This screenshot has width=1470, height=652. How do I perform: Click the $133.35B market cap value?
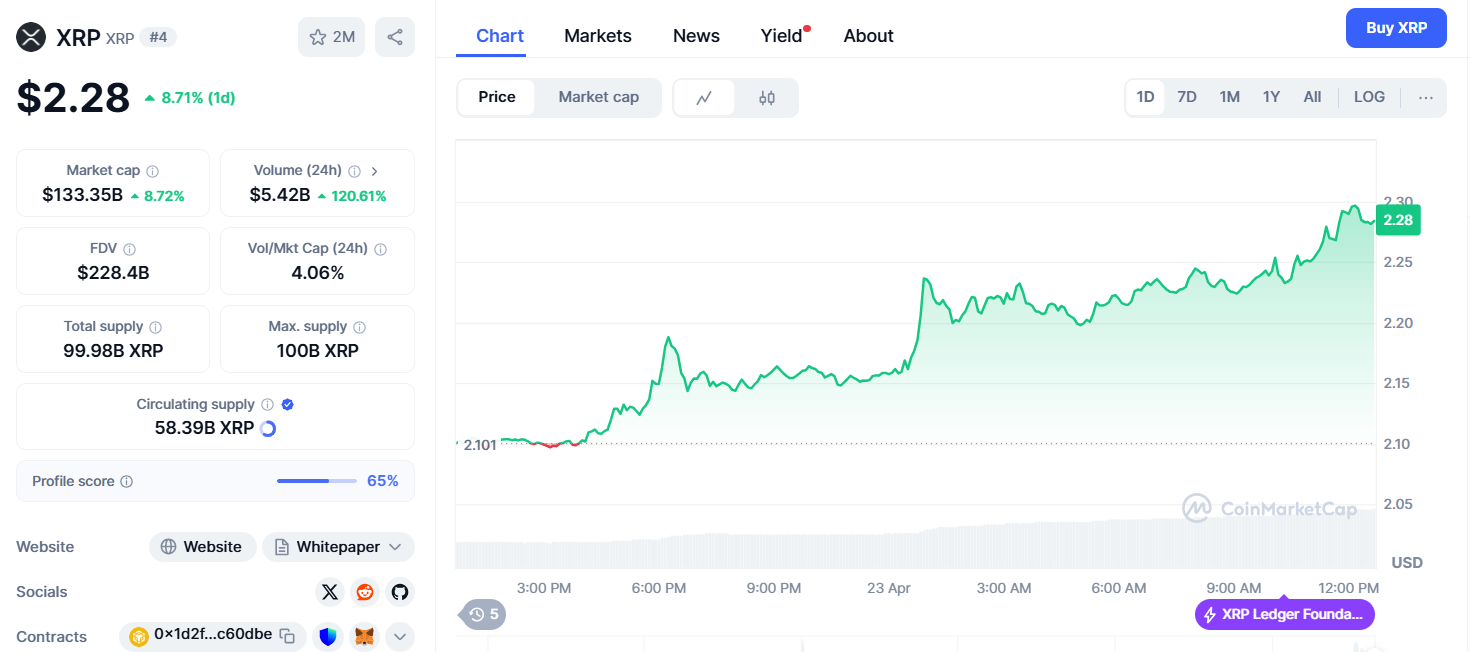(82, 195)
